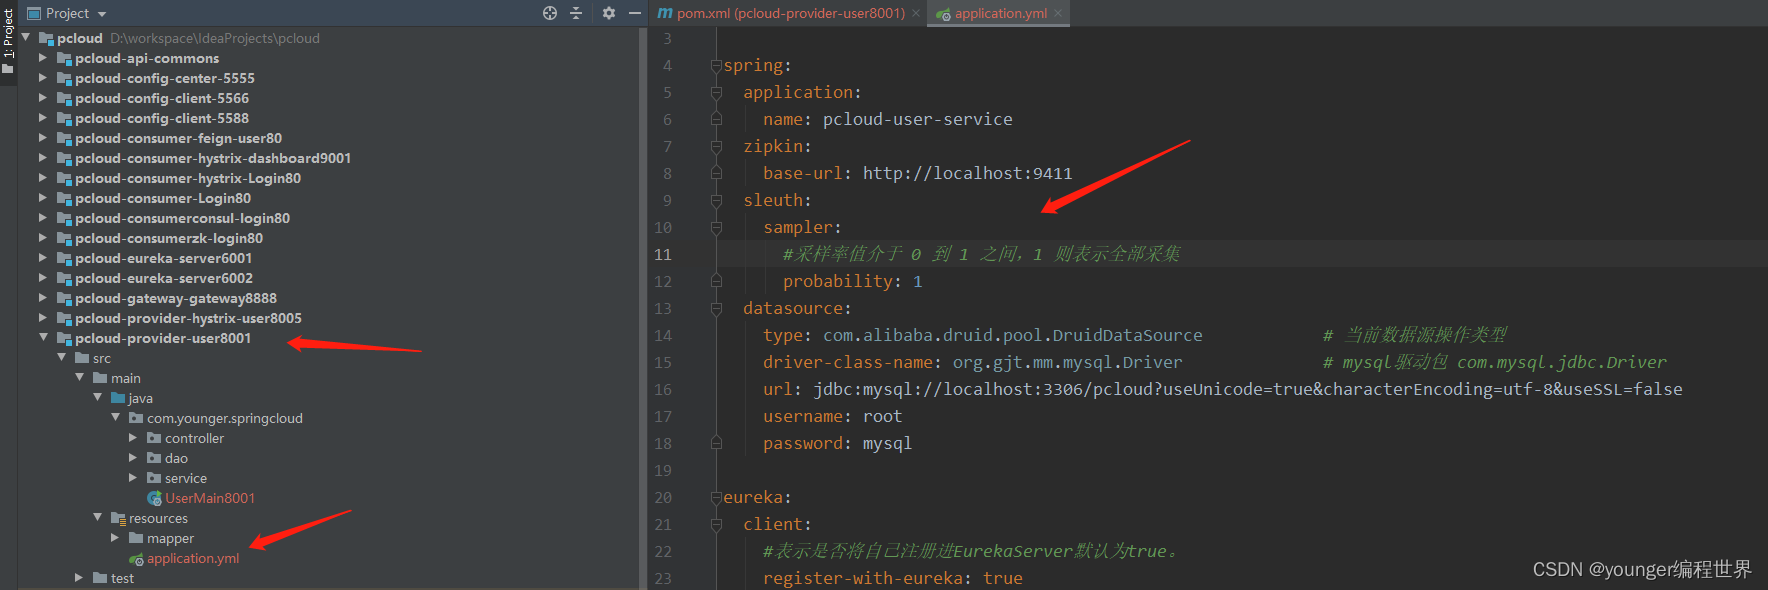Image resolution: width=1768 pixels, height=590 pixels.
Task: Select pcloud-consumer-hystrix-Login80 module
Action: [x=188, y=178]
